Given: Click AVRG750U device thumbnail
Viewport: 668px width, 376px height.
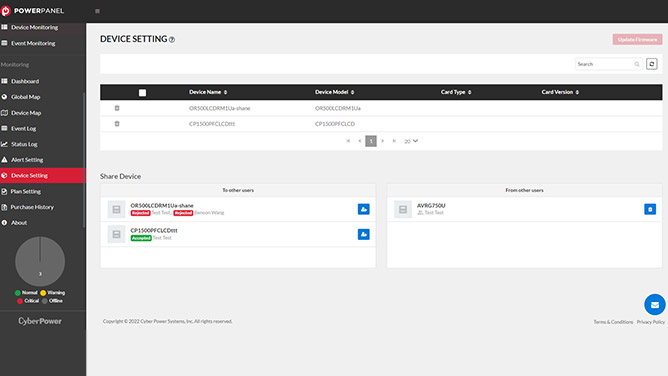Looking at the screenshot, I should (x=403, y=210).
